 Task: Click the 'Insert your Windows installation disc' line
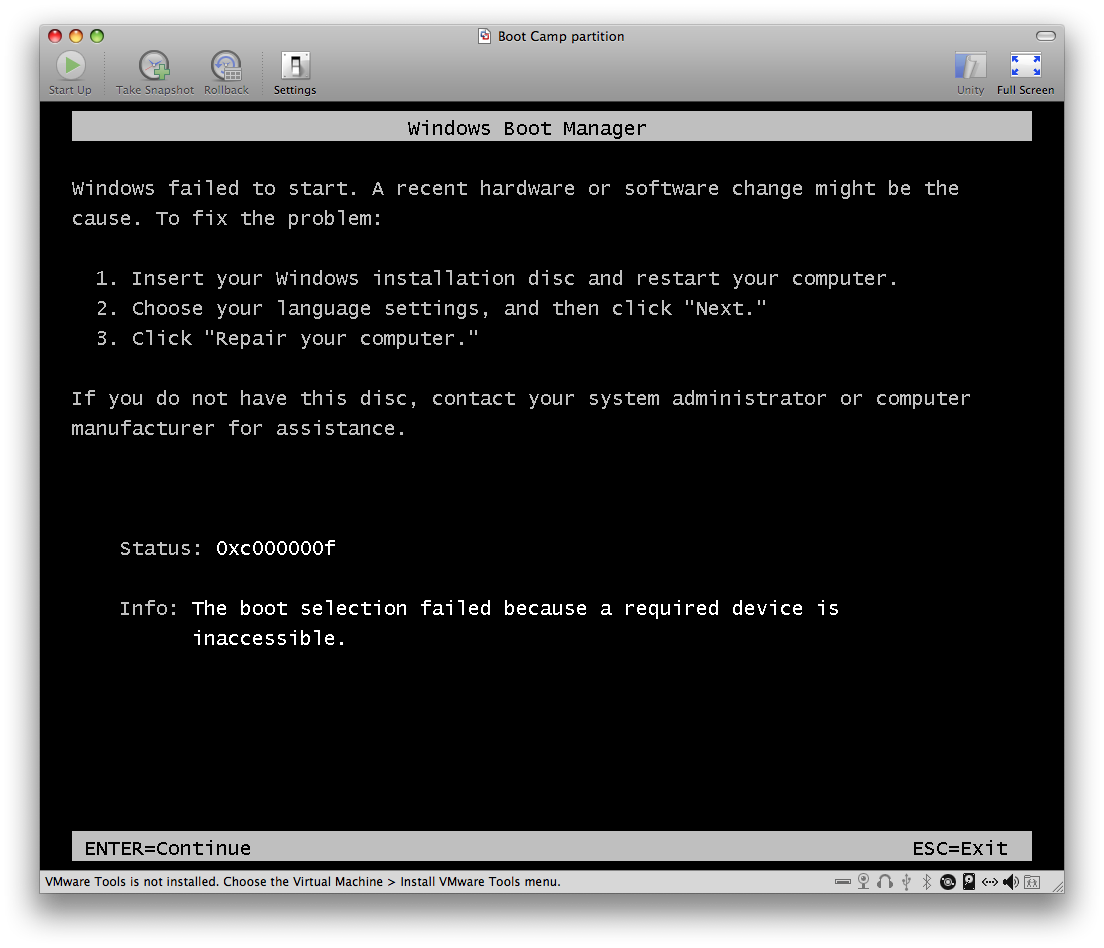pos(497,278)
